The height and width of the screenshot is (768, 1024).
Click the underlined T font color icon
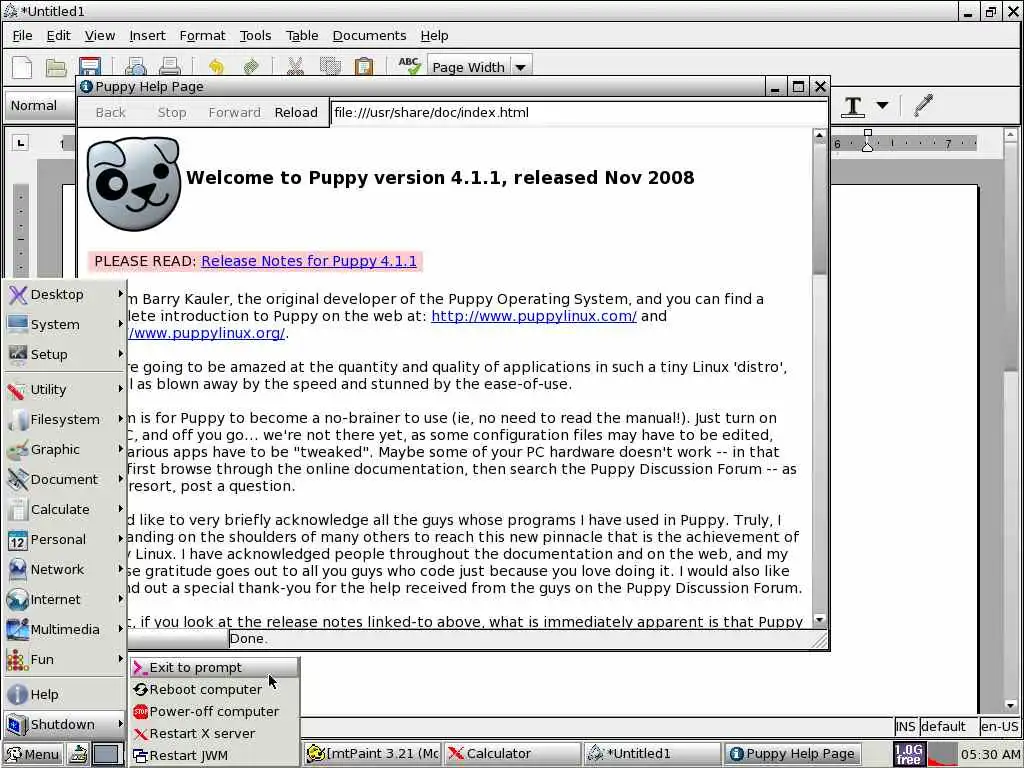tap(853, 106)
